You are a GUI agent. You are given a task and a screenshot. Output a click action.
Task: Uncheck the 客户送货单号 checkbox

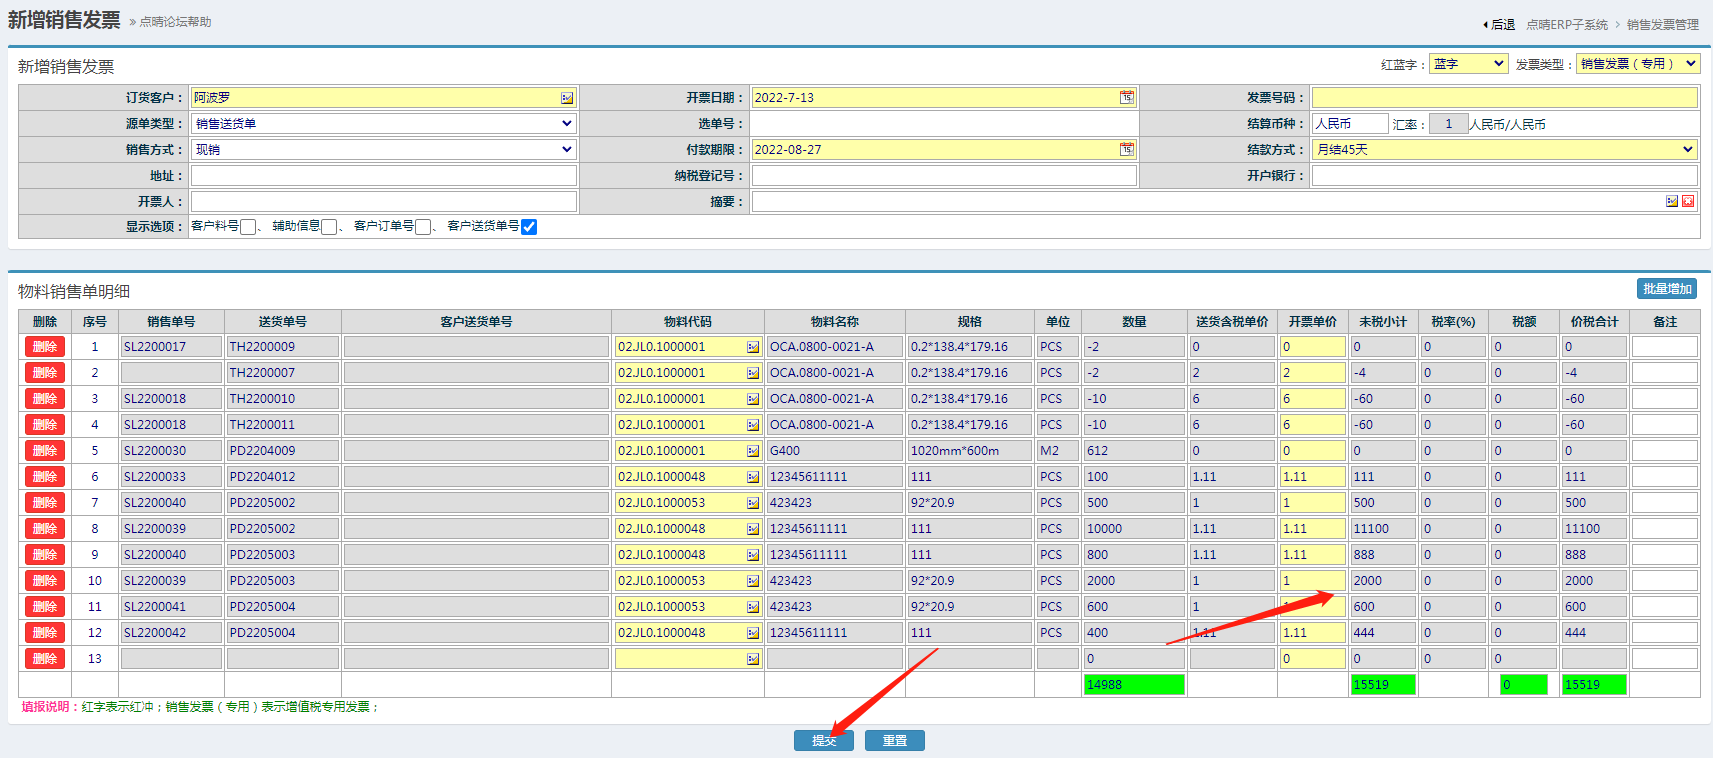coord(529,227)
